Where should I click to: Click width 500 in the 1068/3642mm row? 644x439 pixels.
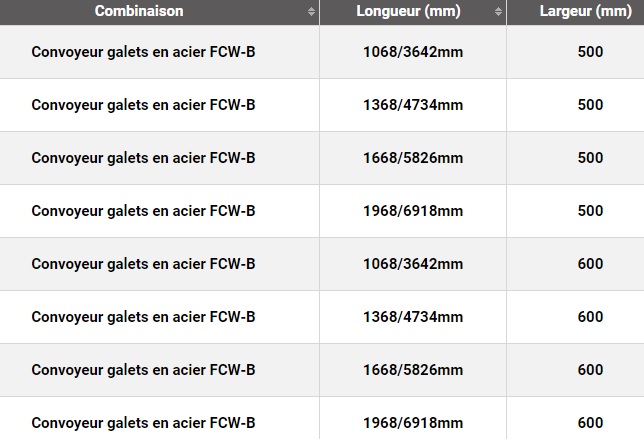pyautogui.click(x=590, y=51)
